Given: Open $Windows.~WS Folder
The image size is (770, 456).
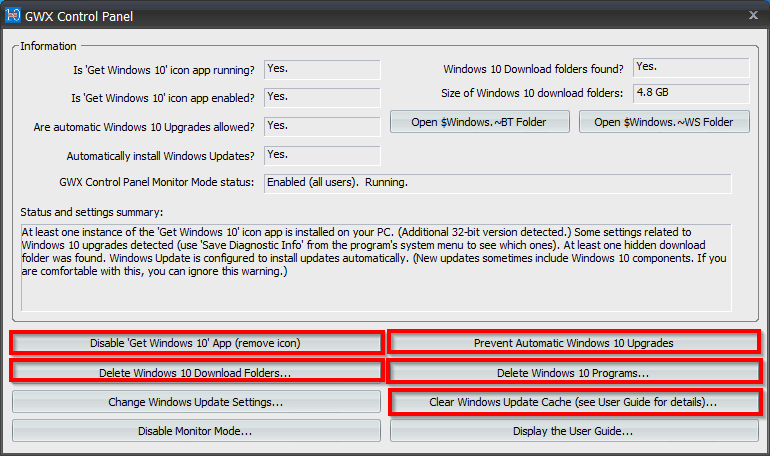Looking at the screenshot, I should pyautogui.click(x=664, y=122).
